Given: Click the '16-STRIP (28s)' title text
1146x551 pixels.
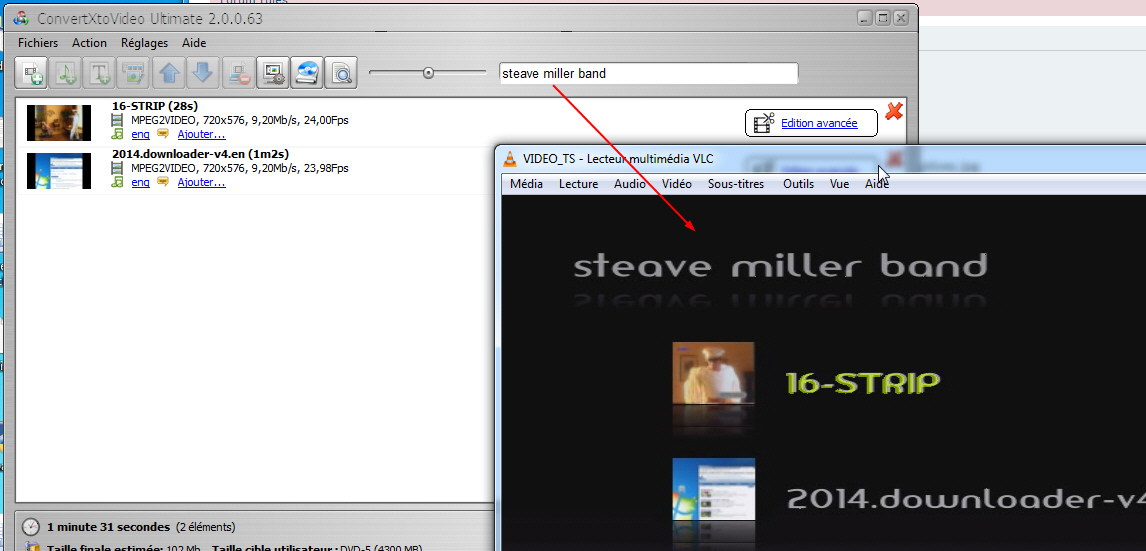Looking at the screenshot, I should pyautogui.click(x=155, y=106).
